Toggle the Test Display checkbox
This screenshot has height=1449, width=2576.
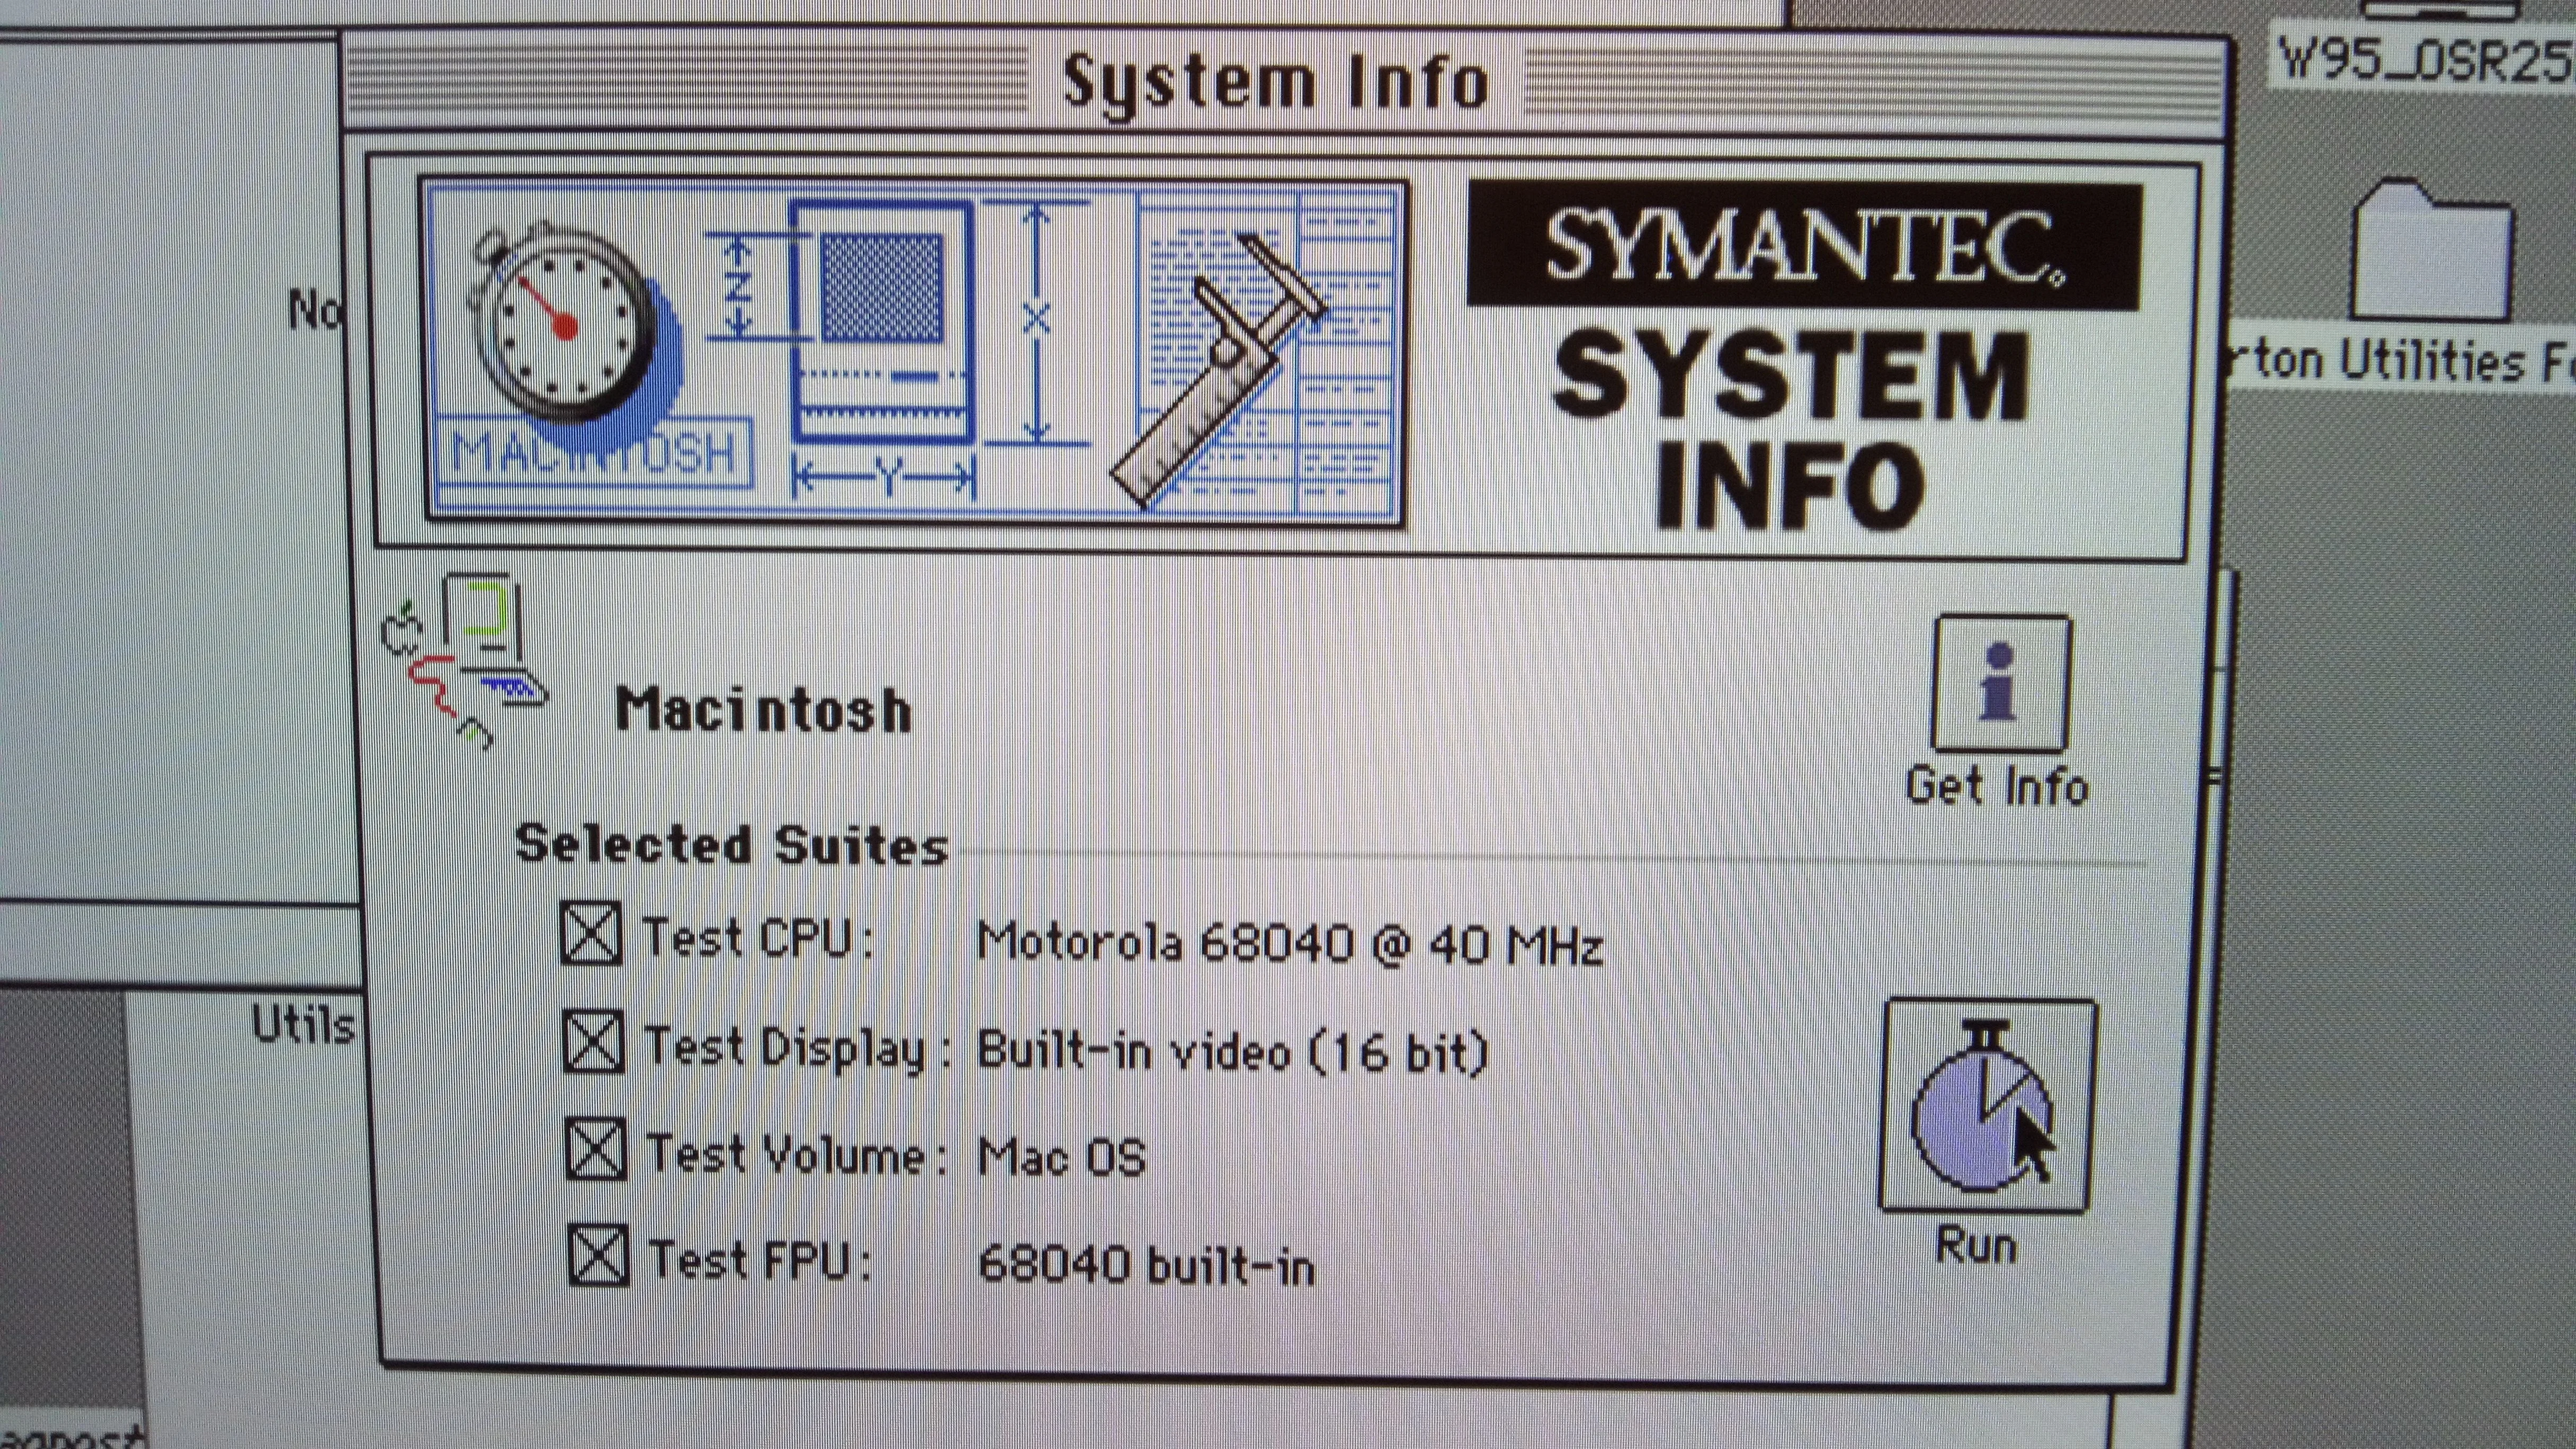click(x=594, y=1042)
